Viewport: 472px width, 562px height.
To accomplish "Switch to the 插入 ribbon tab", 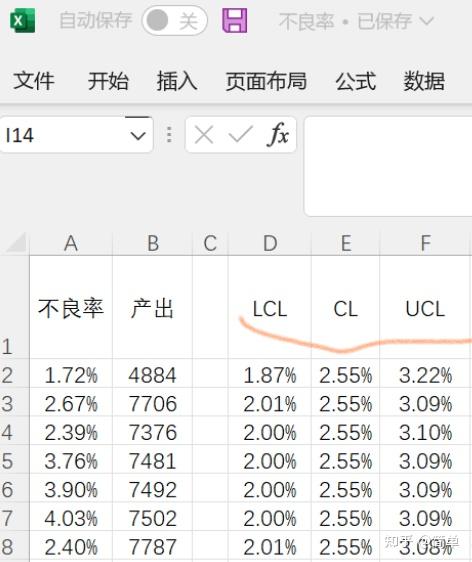I will 177,81.
